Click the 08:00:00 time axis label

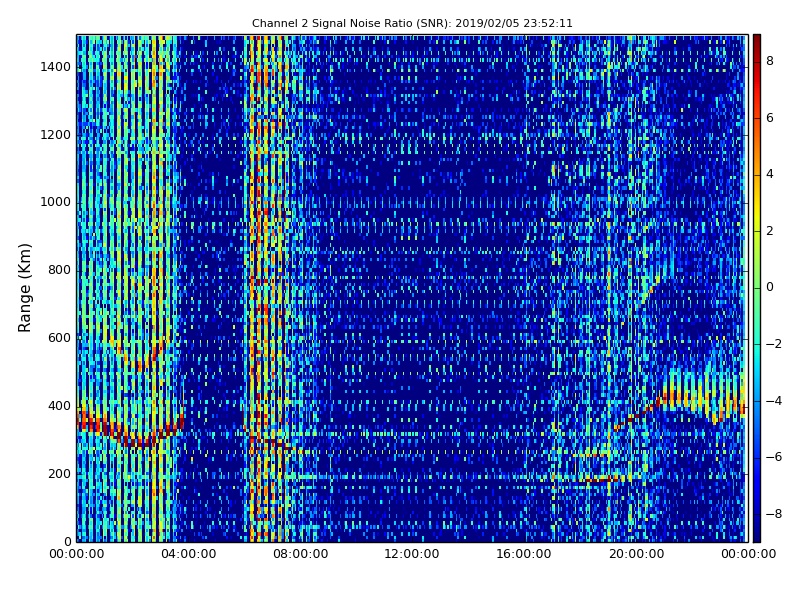point(301,554)
